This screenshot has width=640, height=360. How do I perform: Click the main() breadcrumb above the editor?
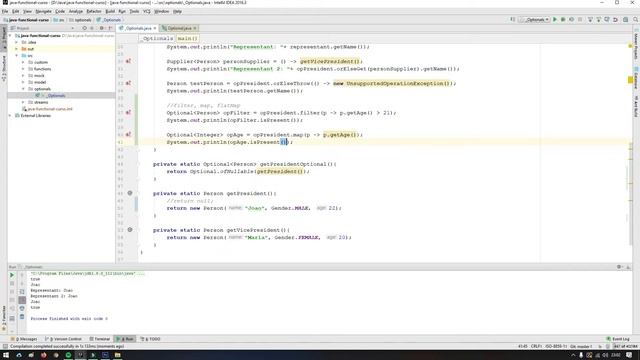pos(187,38)
